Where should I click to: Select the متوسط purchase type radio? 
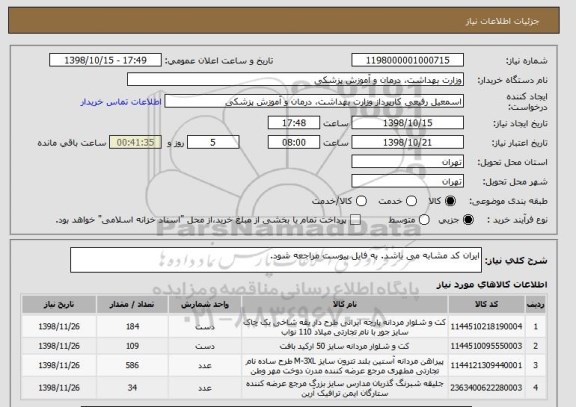coord(424,220)
